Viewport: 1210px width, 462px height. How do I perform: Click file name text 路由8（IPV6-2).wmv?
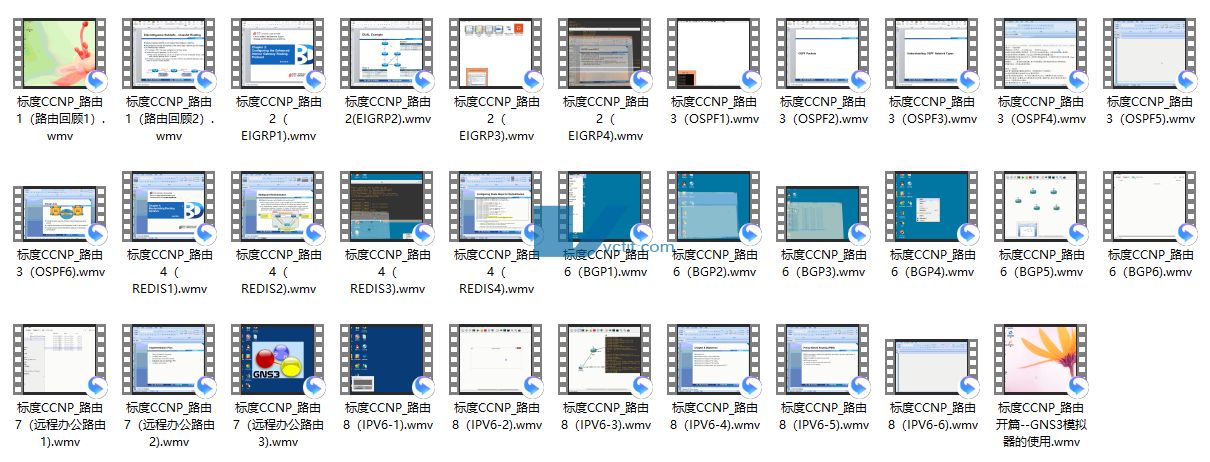tap(497, 416)
